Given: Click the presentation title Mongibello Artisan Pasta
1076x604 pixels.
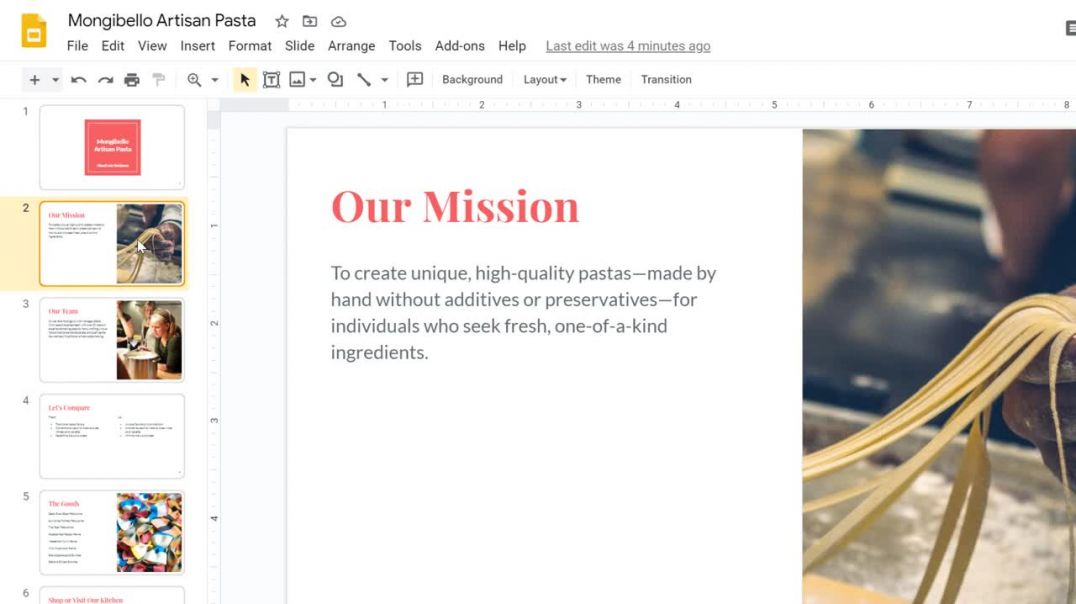Looking at the screenshot, I should tap(162, 21).
